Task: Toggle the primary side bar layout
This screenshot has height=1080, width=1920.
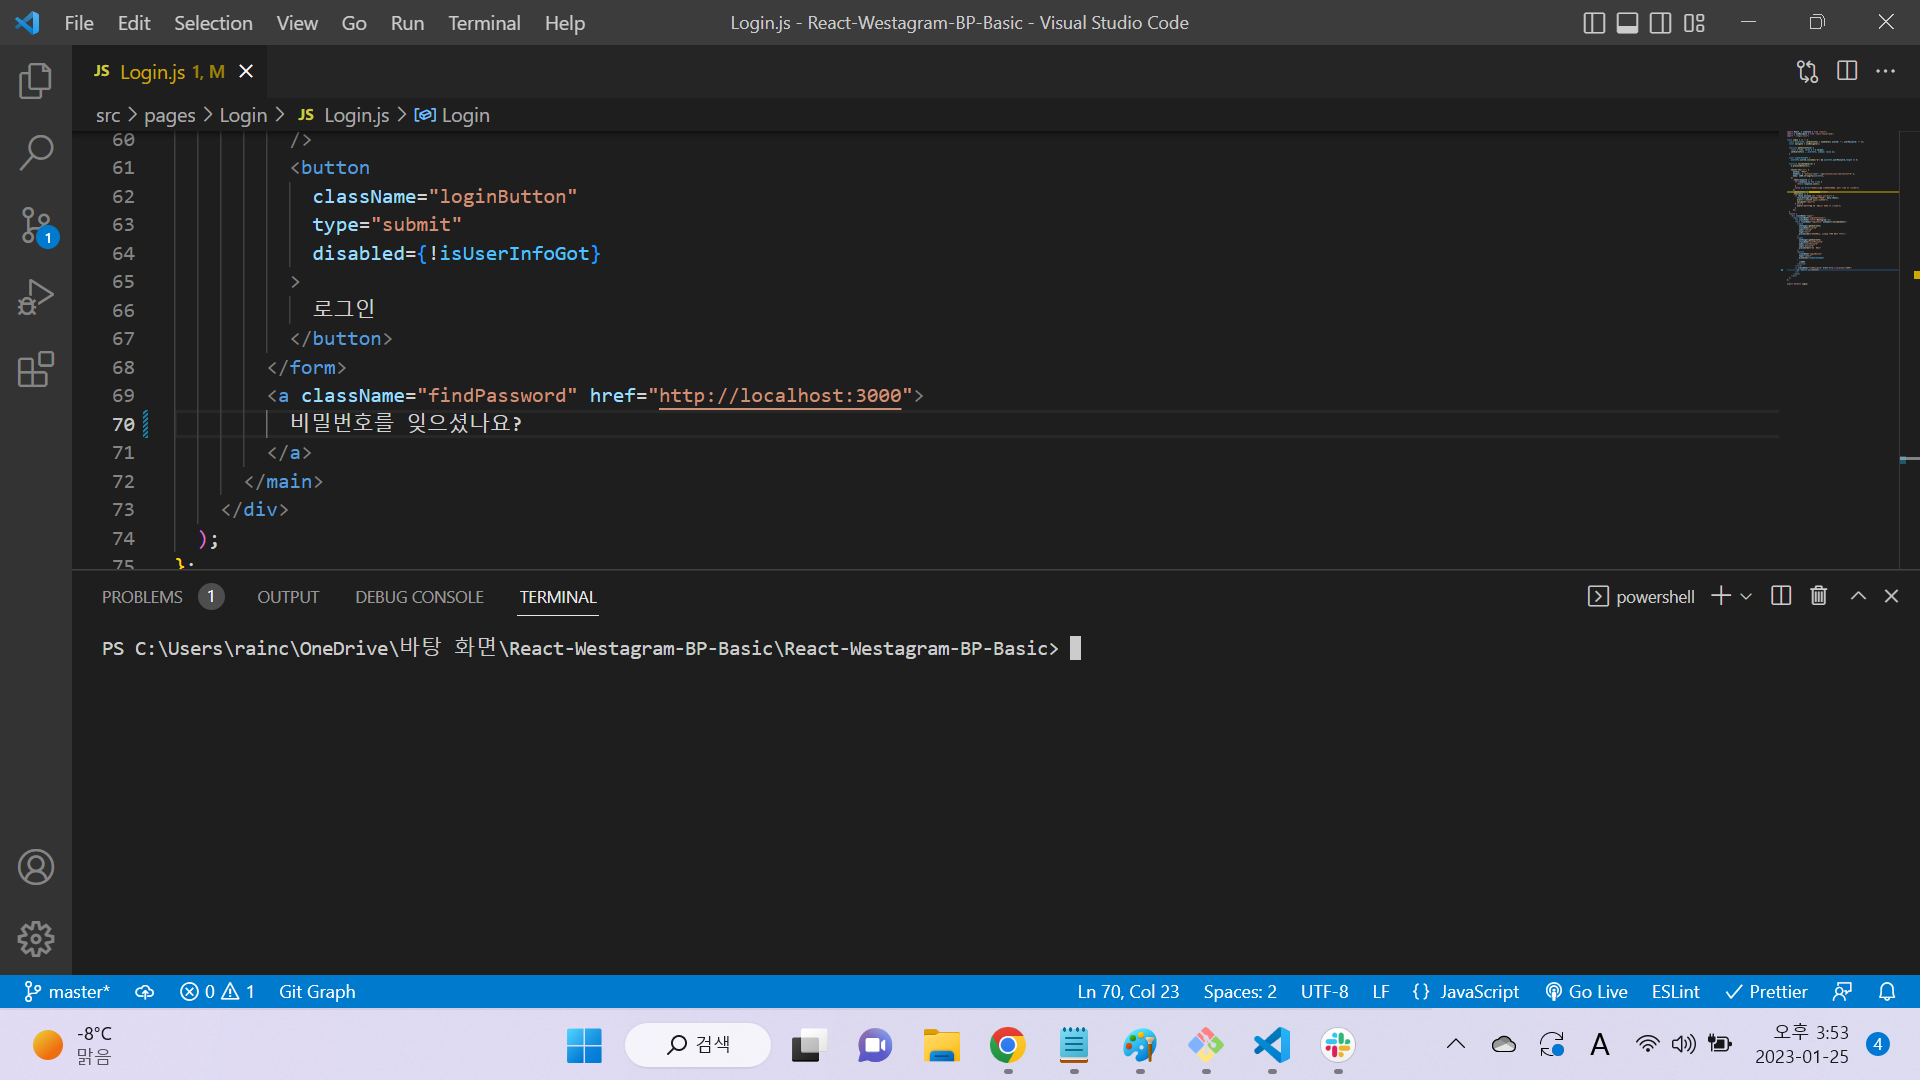Action: [1595, 23]
